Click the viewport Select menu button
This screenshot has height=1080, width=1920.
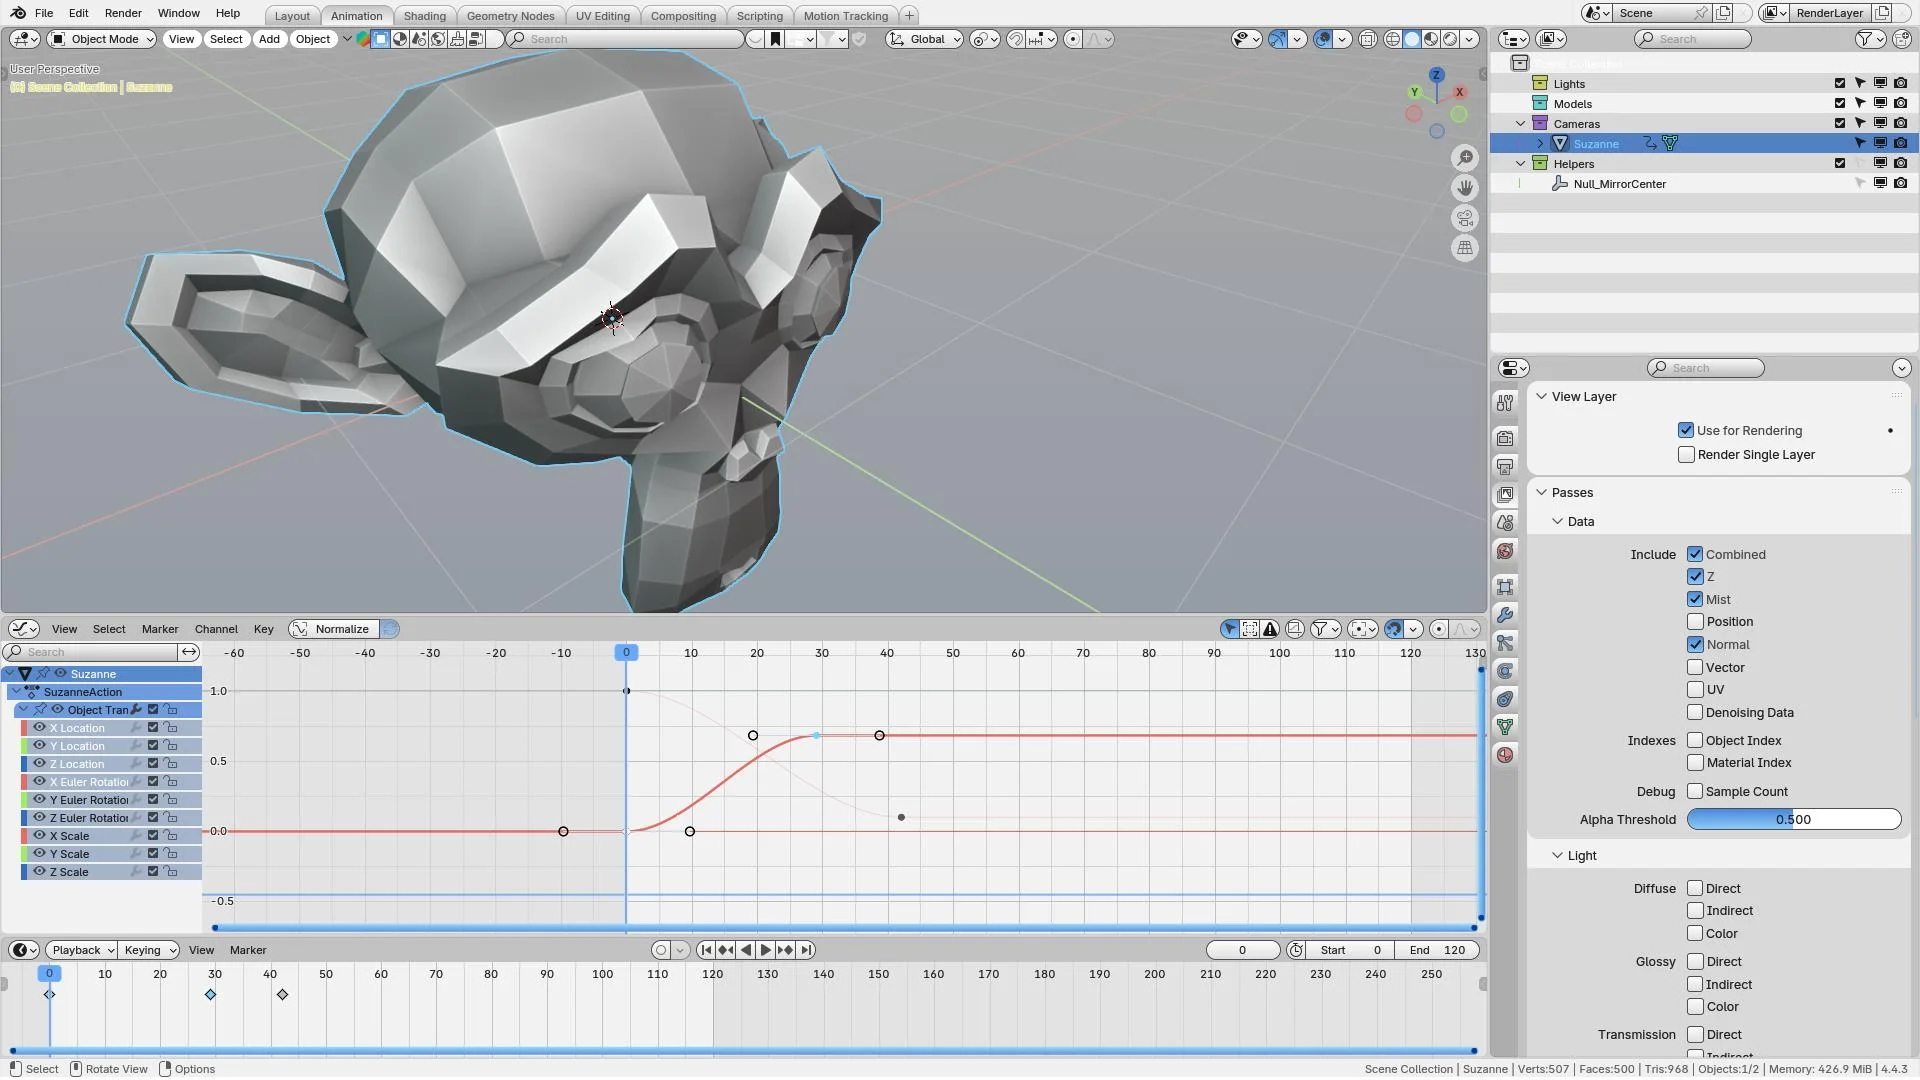click(x=226, y=39)
